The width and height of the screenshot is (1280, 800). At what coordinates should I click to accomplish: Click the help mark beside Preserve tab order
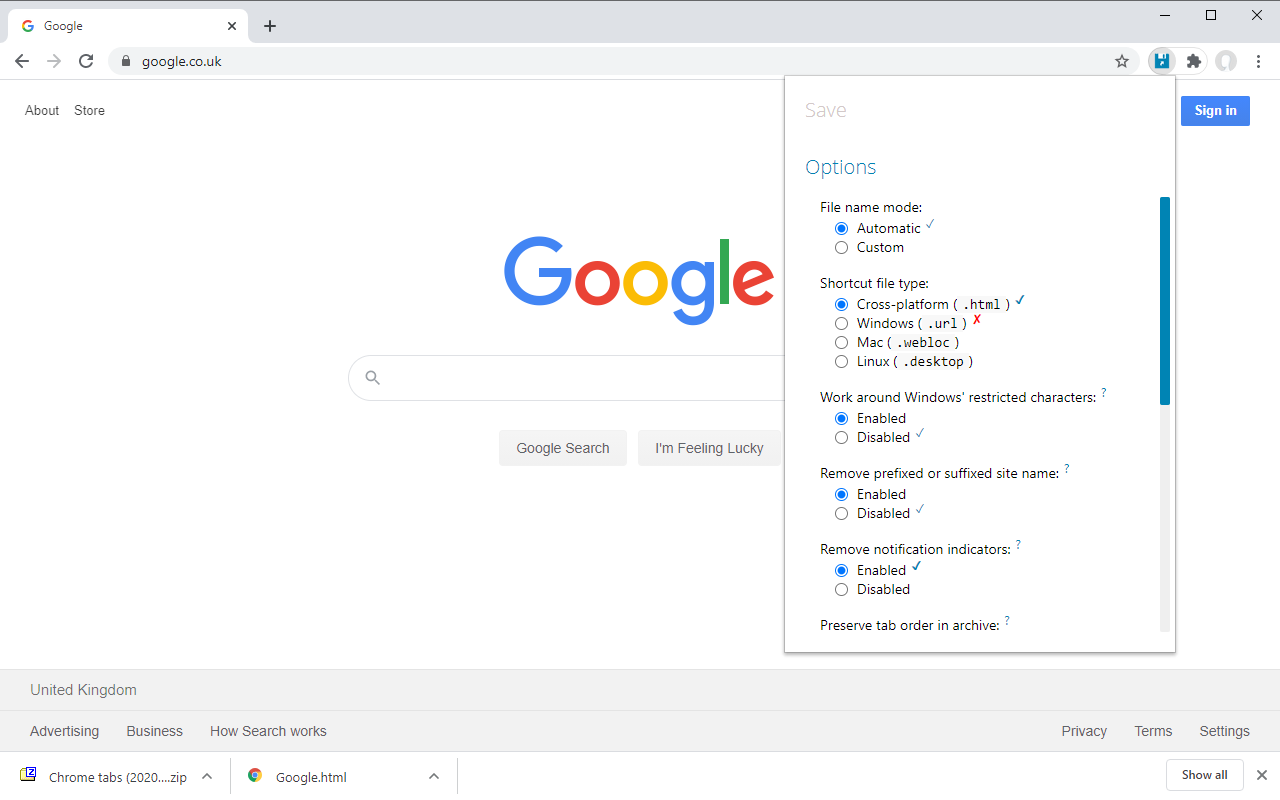(x=1007, y=621)
